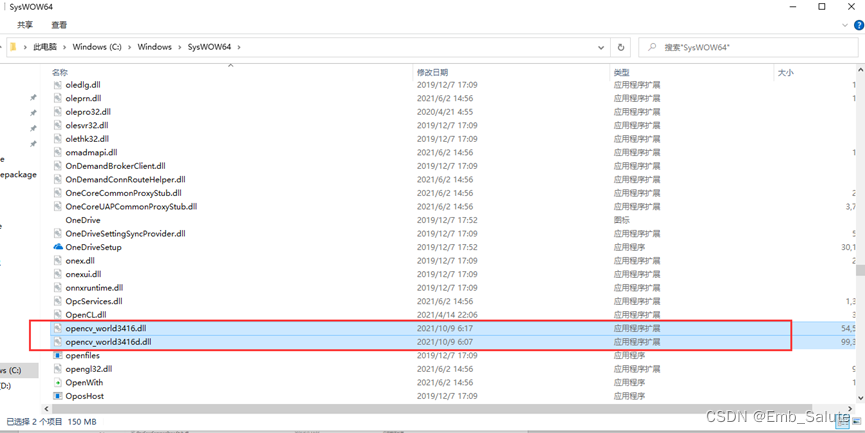
Task: Click the vertical scrollbar up arrow
Action: pyautogui.click(x=860, y=68)
